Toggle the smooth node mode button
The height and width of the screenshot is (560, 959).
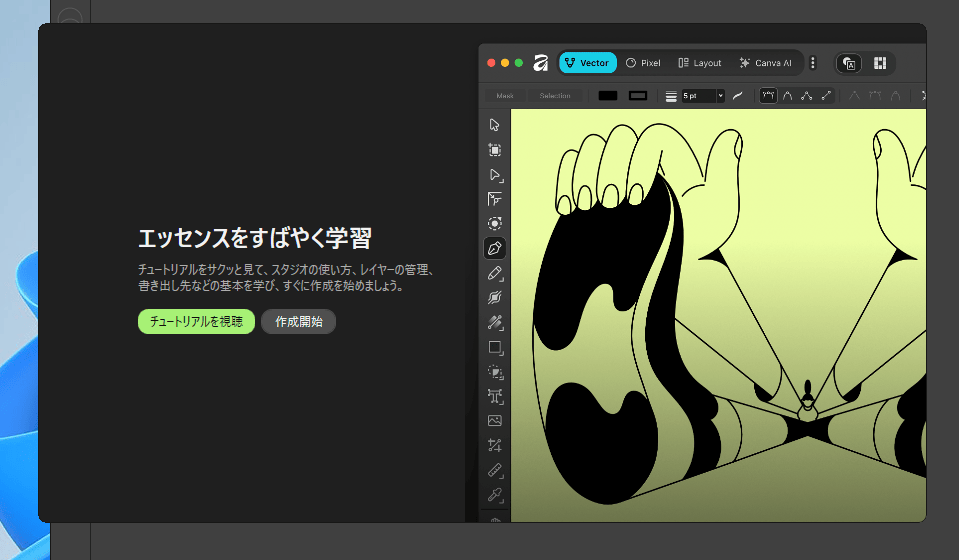tap(788, 96)
